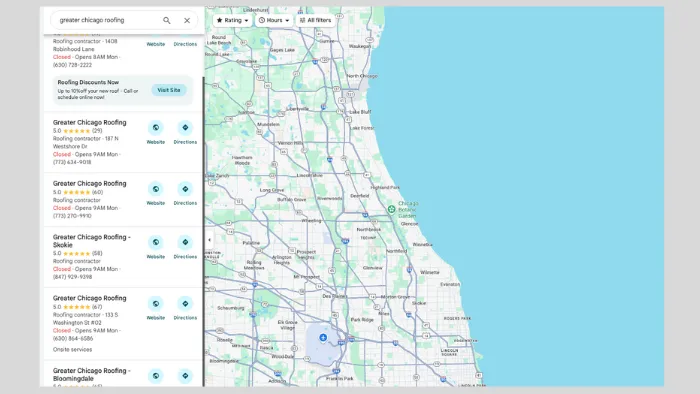Click the Highland Park label on the map
The height and width of the screenshot is (394, 700).
click(x=385, y=187)
